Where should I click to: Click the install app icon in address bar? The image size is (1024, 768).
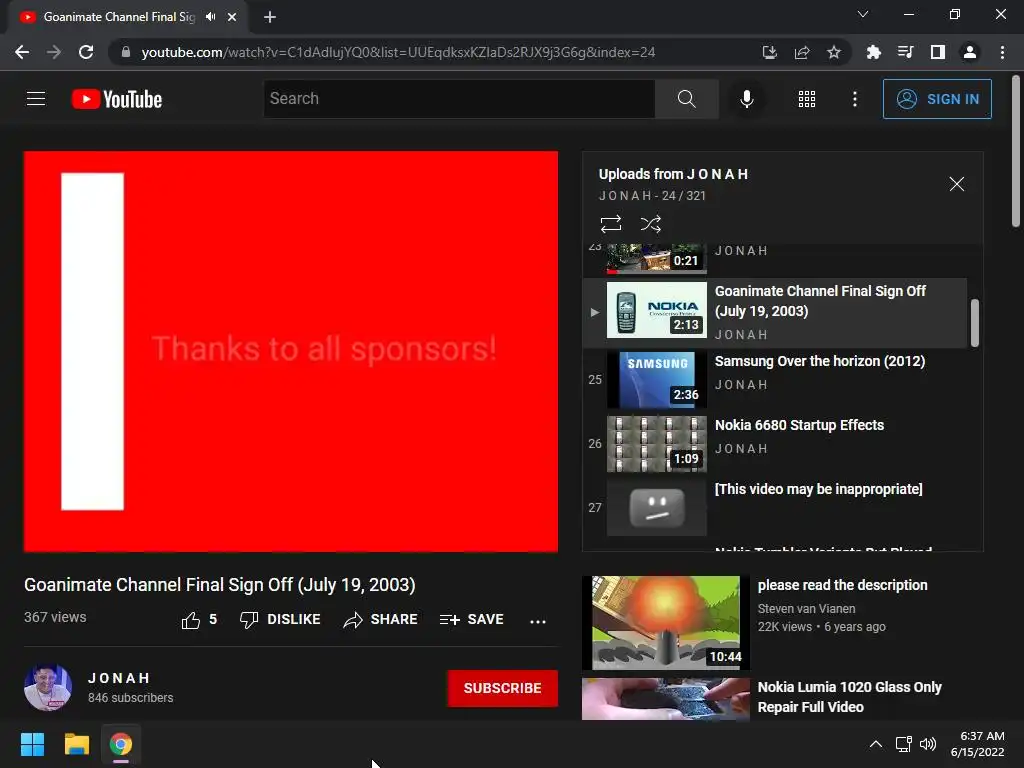coord(770,52)
